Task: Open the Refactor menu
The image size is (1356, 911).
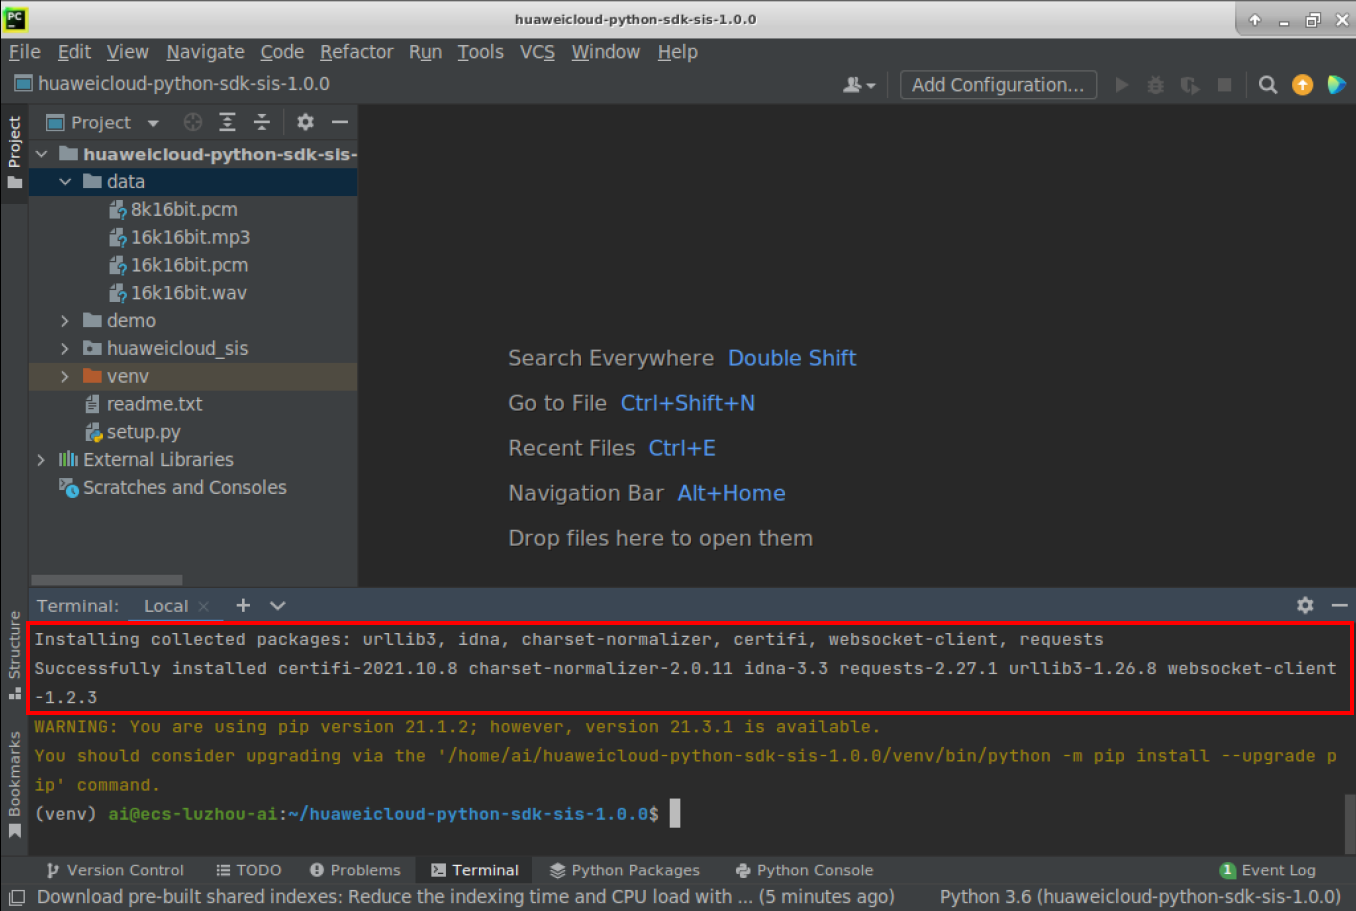Action: 356,52
